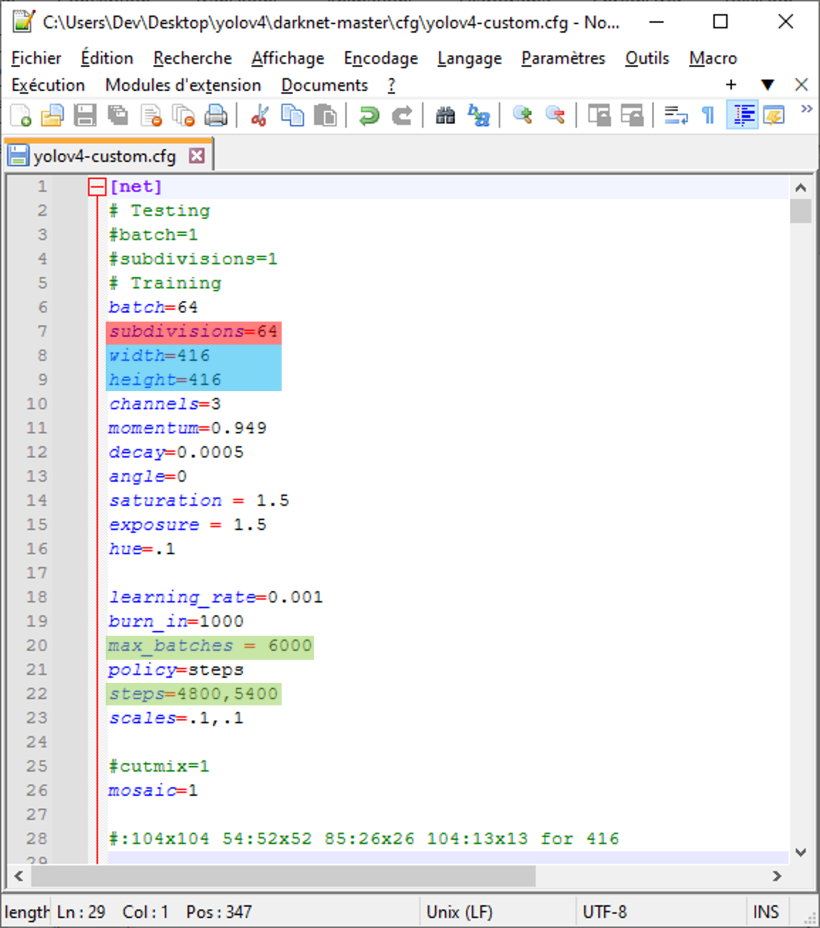Zoom out with the magnifier minus icon
Screen dimensions: 820x928
555,115
